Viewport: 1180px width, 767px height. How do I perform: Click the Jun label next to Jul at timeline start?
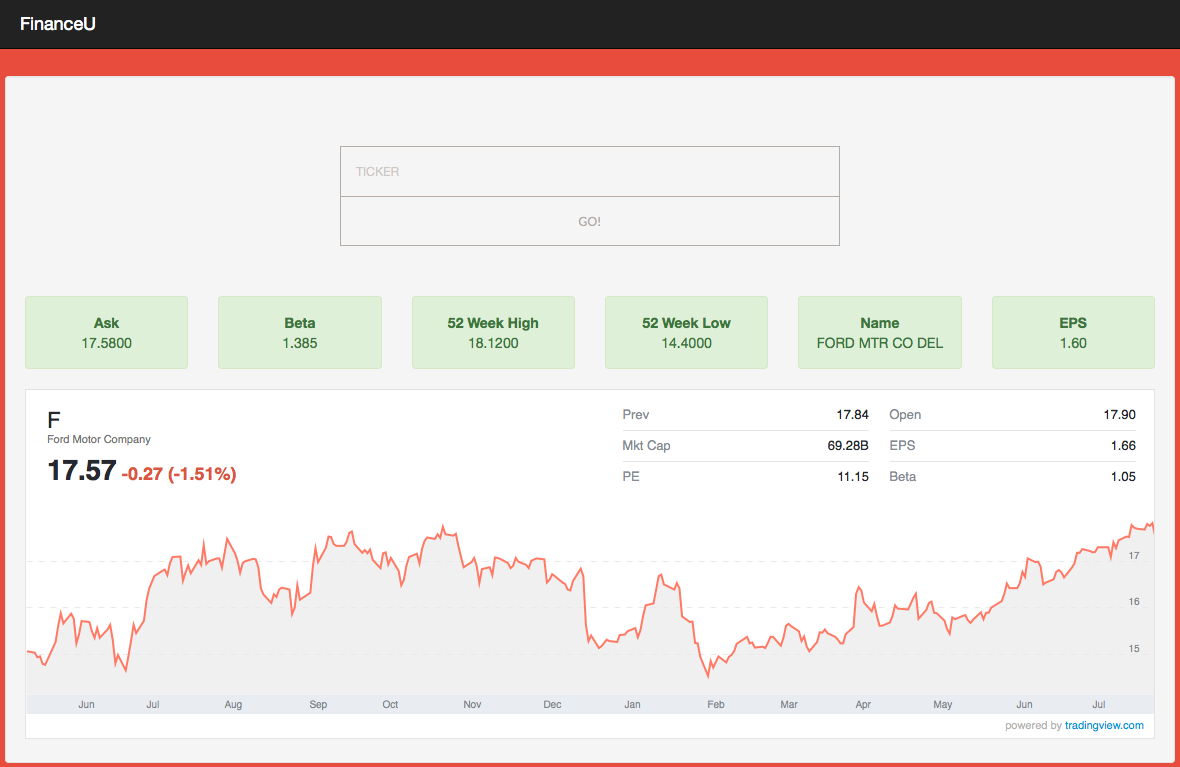[87, 705]
